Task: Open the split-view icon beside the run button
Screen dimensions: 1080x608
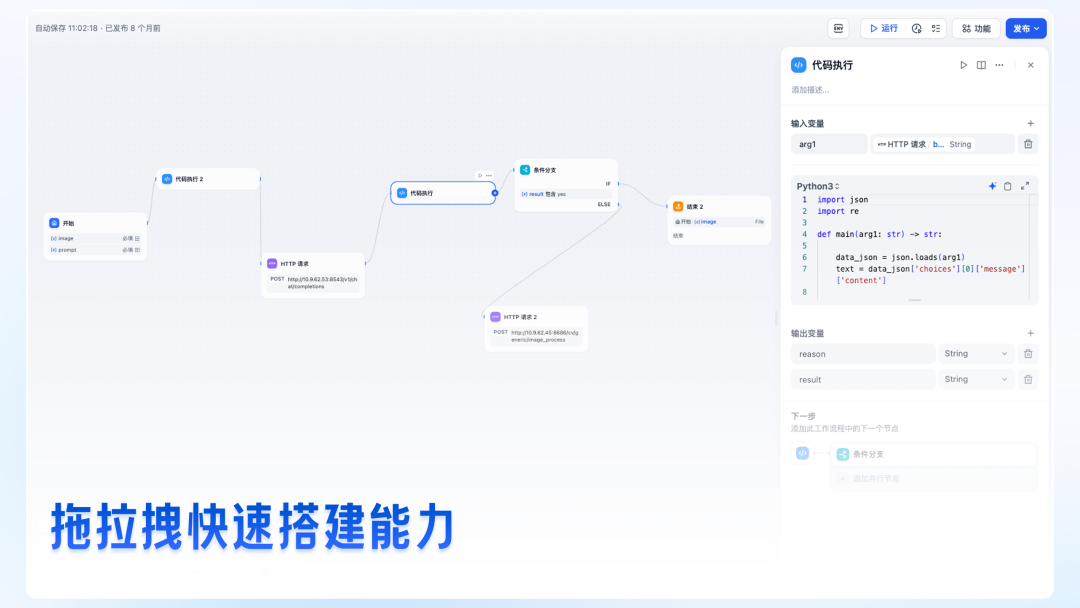Action: (981, 64)
